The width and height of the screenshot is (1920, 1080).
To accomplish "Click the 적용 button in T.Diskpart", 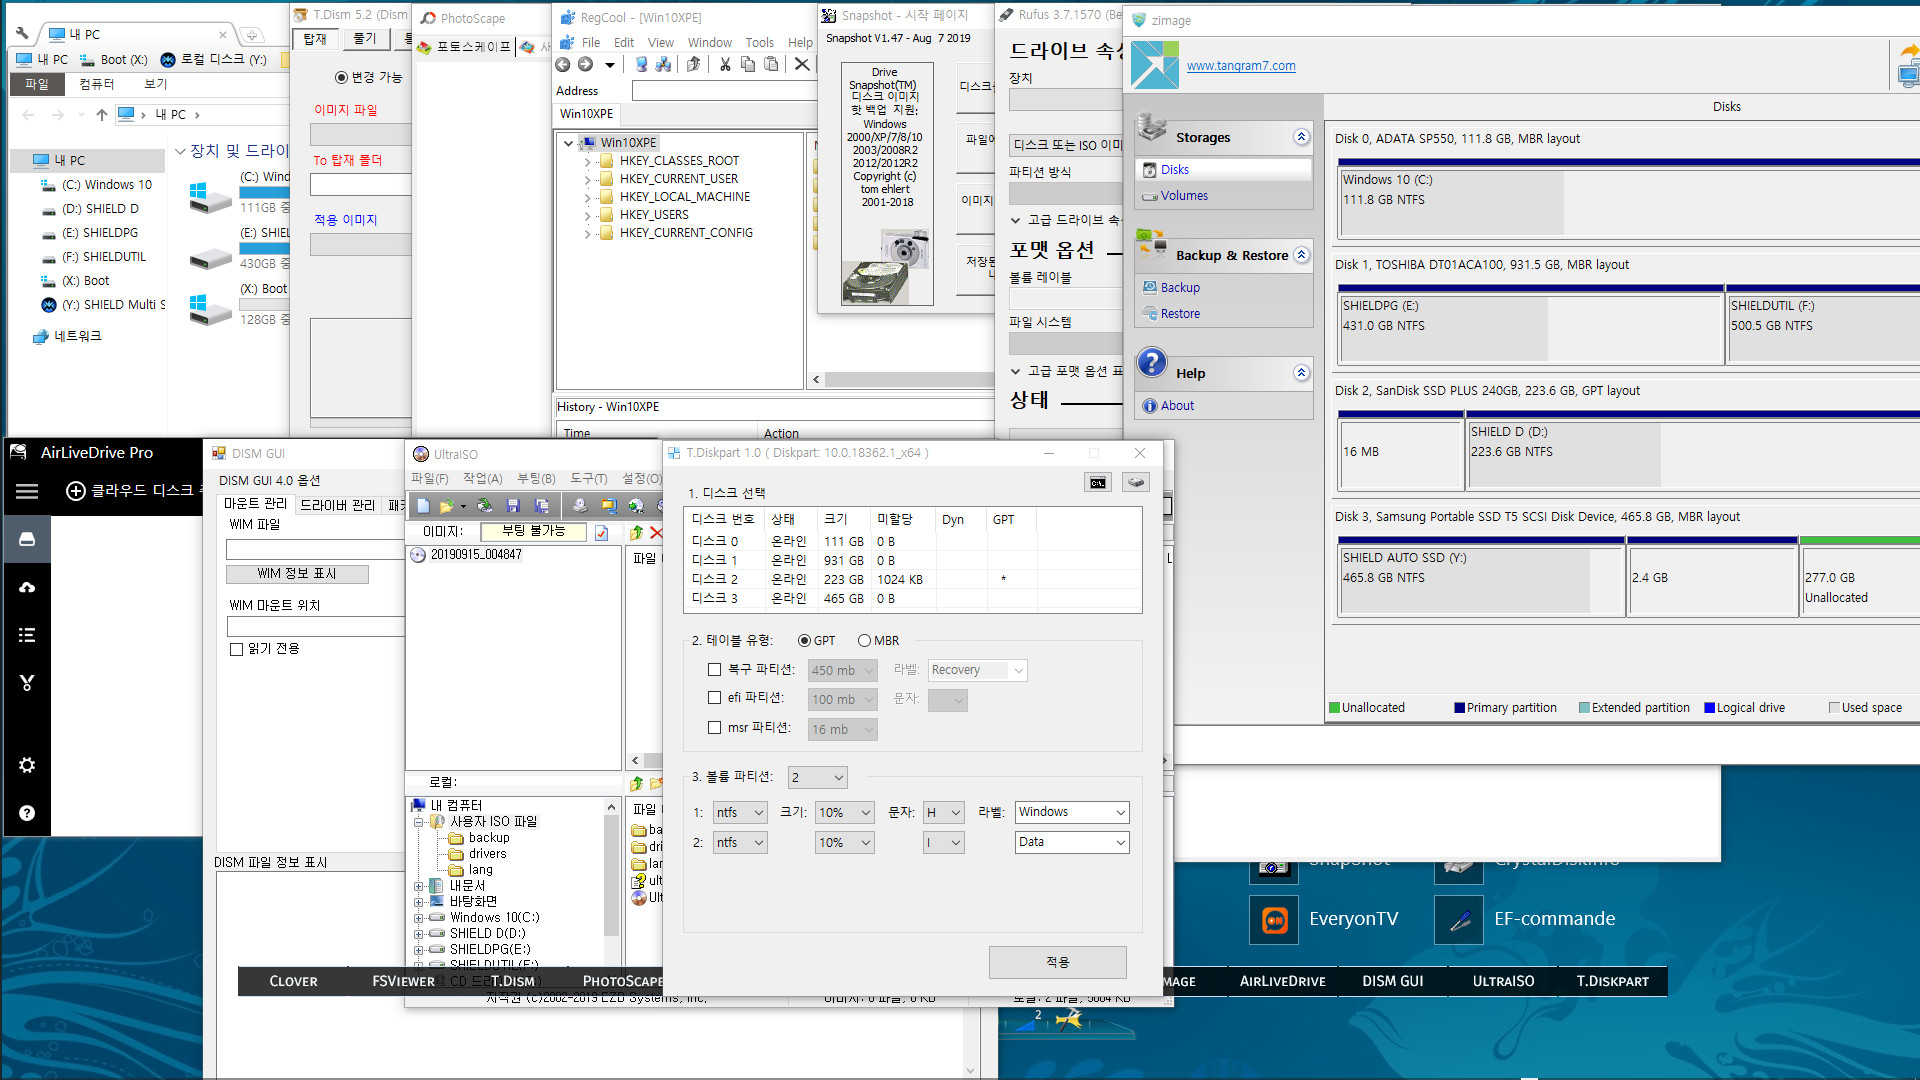I will point(1057,962).
